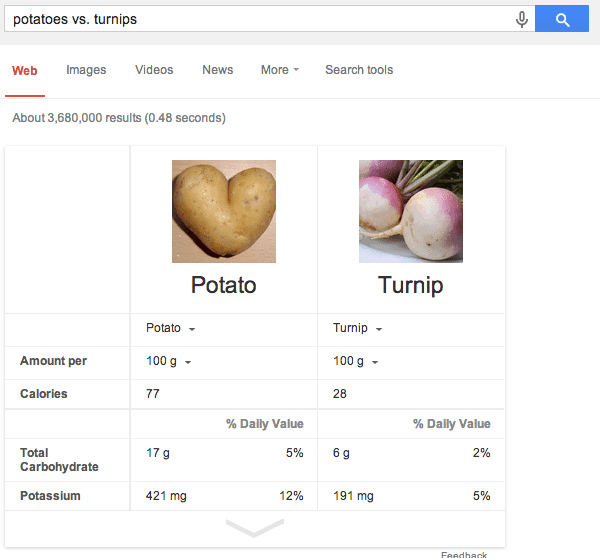Open the Potato variety dropdown
The width and height of the screenshot is (600, 558).
point(171,328)
